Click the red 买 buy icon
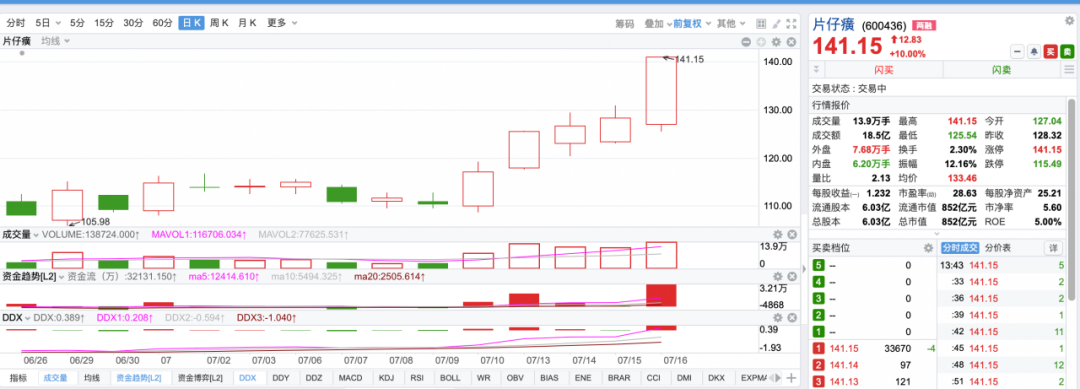Image resolution: width=1080 pixels, height=389 pixels. (x=1050, y=52)
